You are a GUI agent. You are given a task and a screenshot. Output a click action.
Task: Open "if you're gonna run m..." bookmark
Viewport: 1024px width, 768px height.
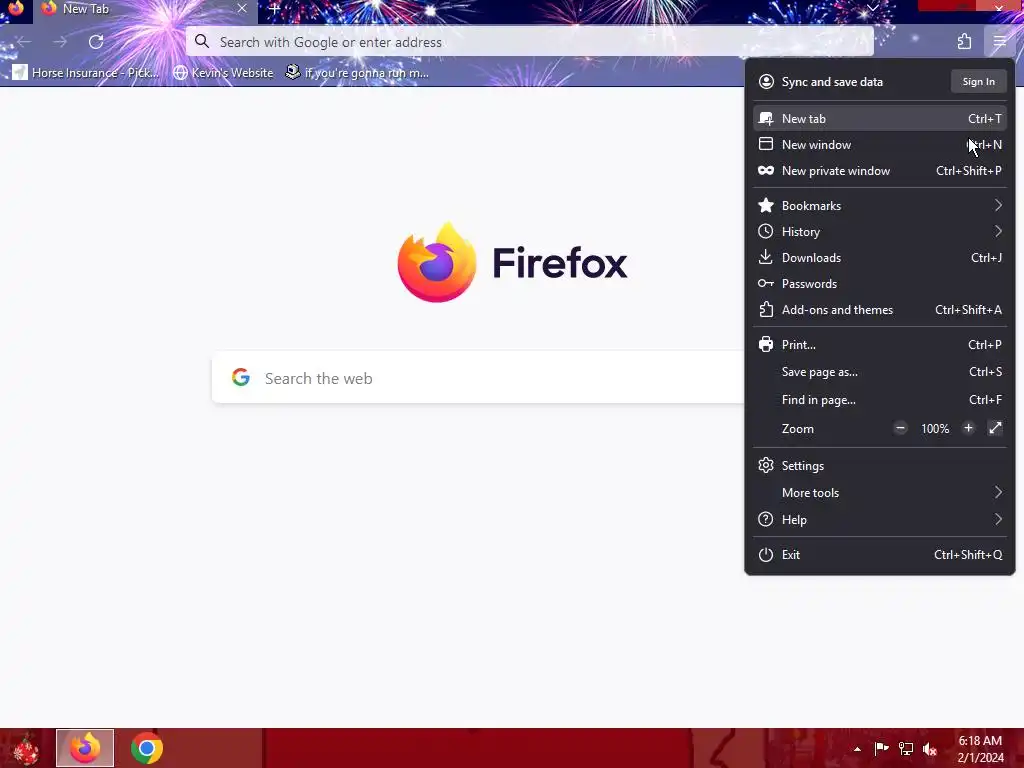coord(357,72)
